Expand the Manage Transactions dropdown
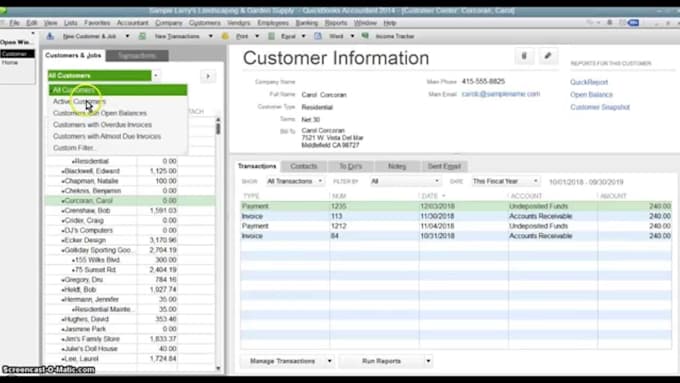 click(287, 361)
